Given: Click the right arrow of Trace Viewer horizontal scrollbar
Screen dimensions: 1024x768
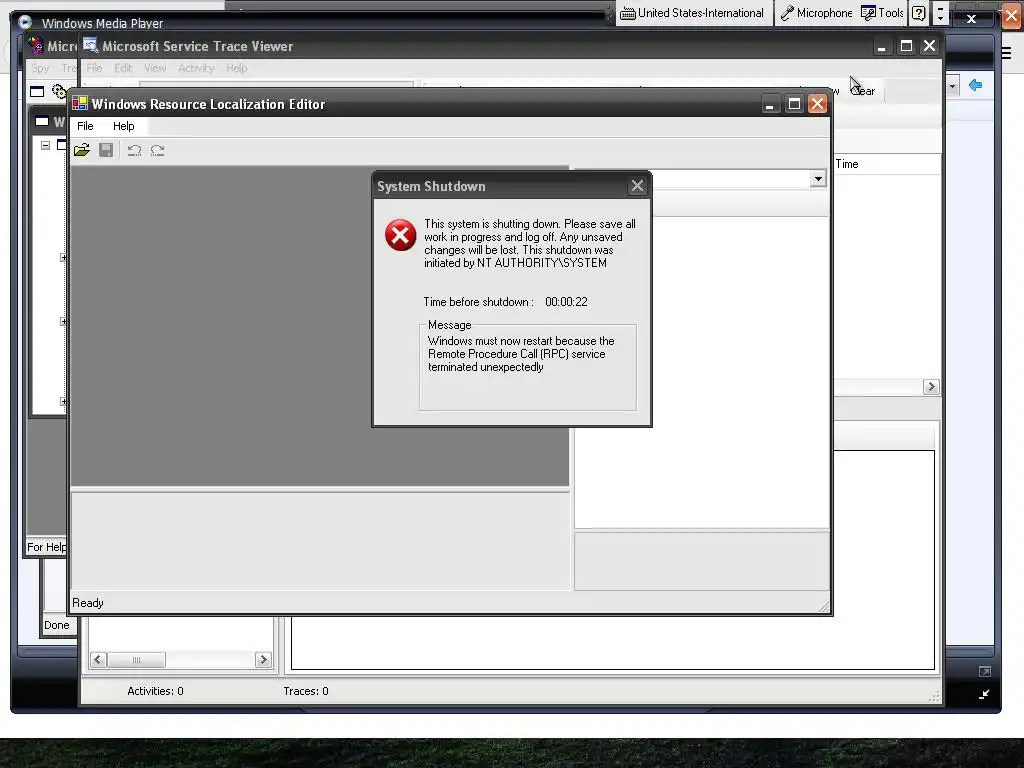Looking at the screenshot, I should (263, 660).
